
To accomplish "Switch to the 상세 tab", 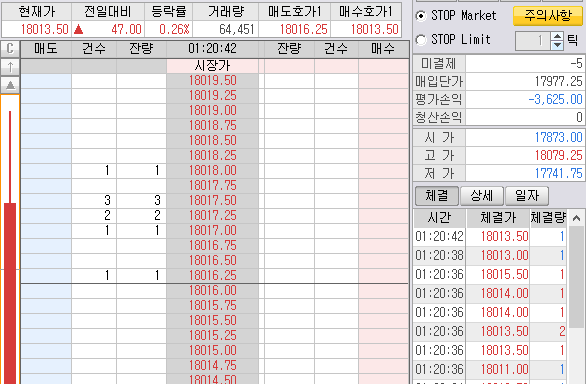I will pyautogui.click(x=482, y=196).
